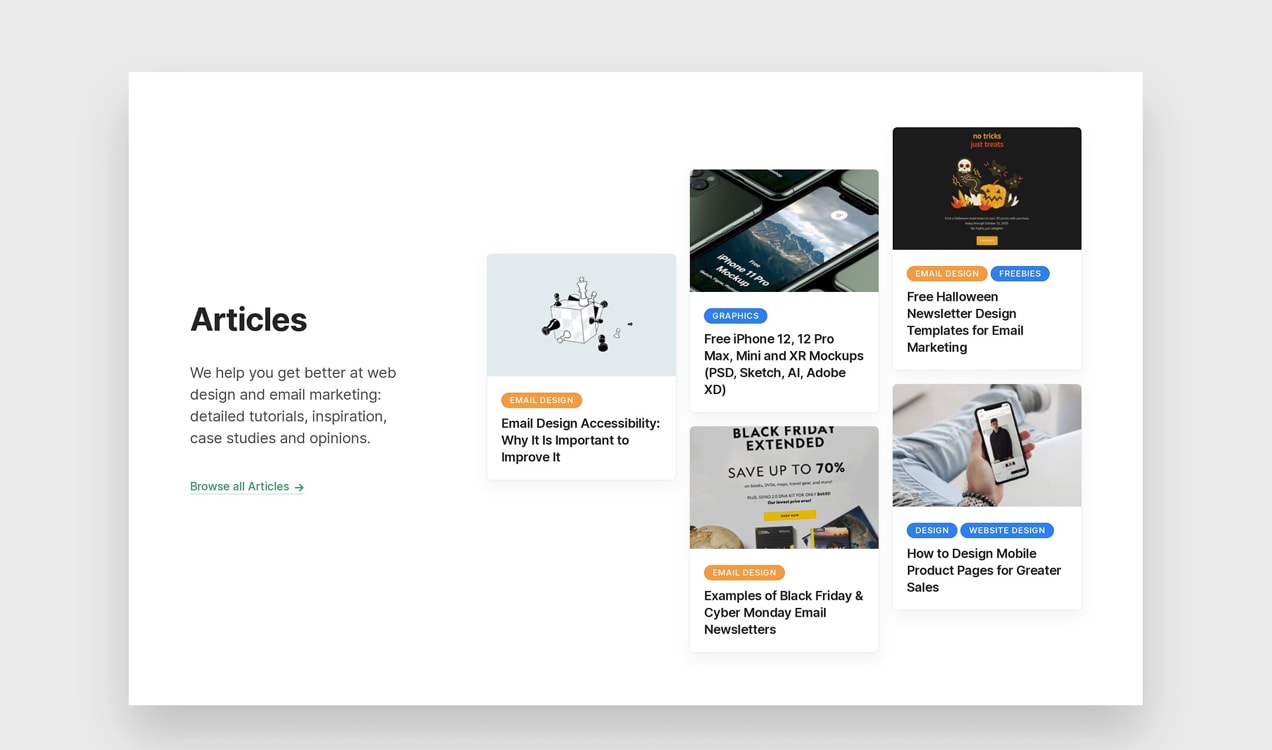Open Email Design Accessibility article title
This screenshot has height=750, width=1272.
click(x=581, y=440)
